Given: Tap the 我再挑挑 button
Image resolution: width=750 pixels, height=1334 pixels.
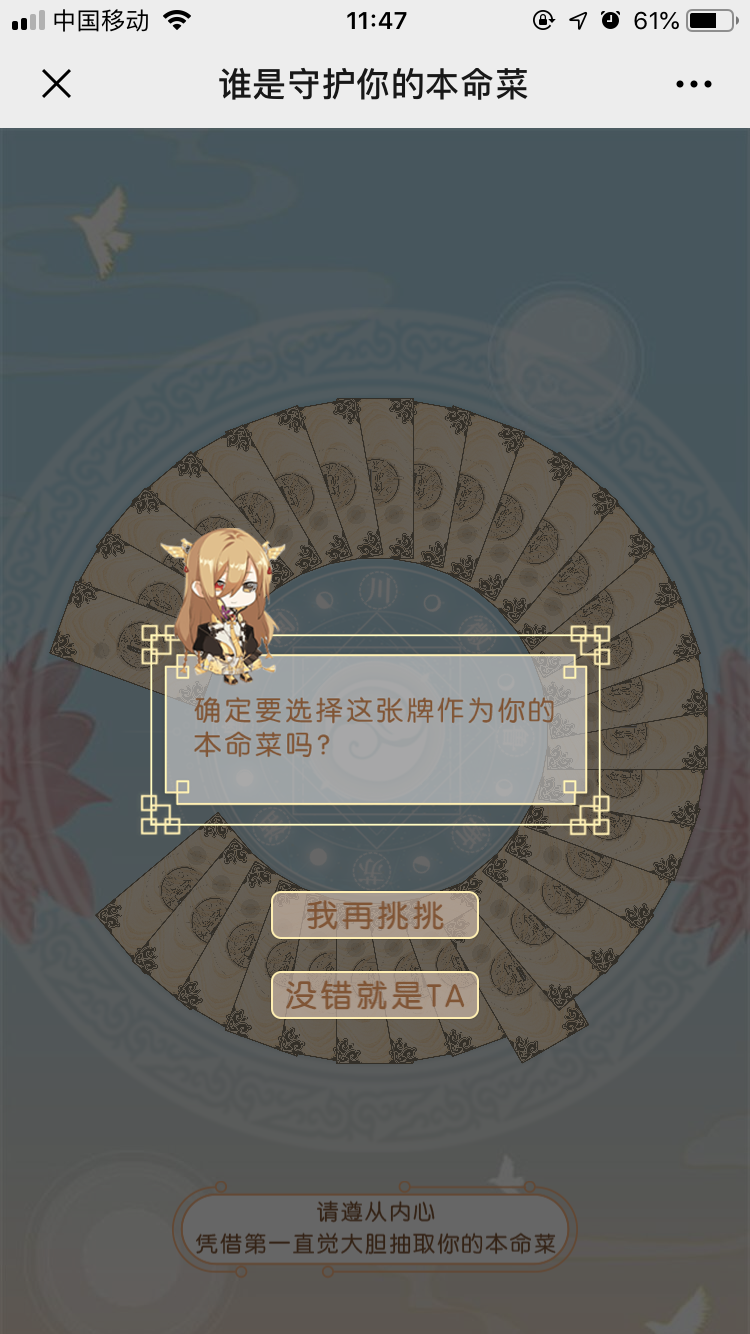Looking at the screenshot, I should click(x=375, y=915).
